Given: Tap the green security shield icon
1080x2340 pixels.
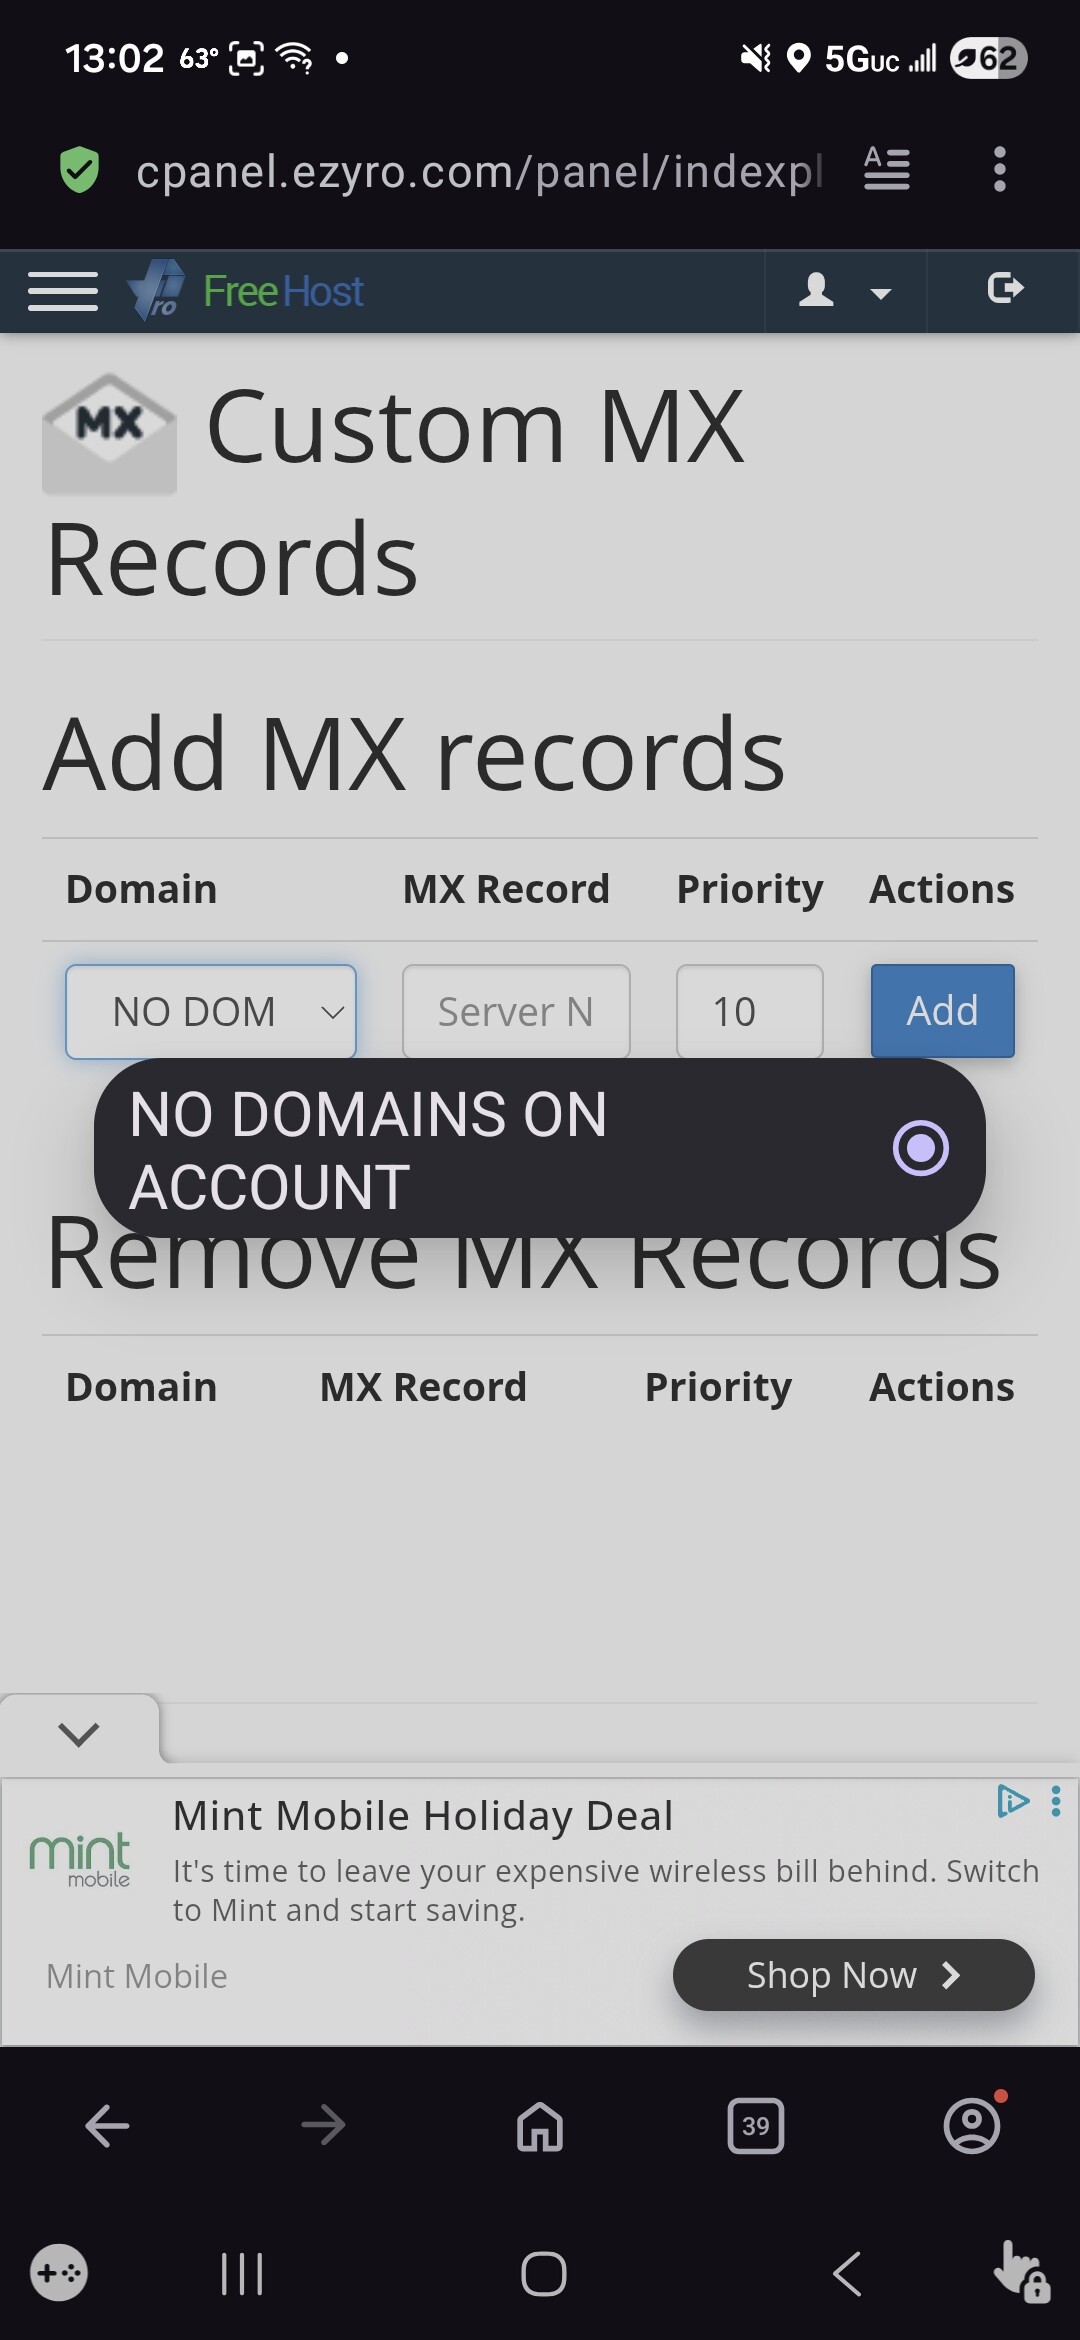Looking at the screenshot, I should (x=79, y=169).
